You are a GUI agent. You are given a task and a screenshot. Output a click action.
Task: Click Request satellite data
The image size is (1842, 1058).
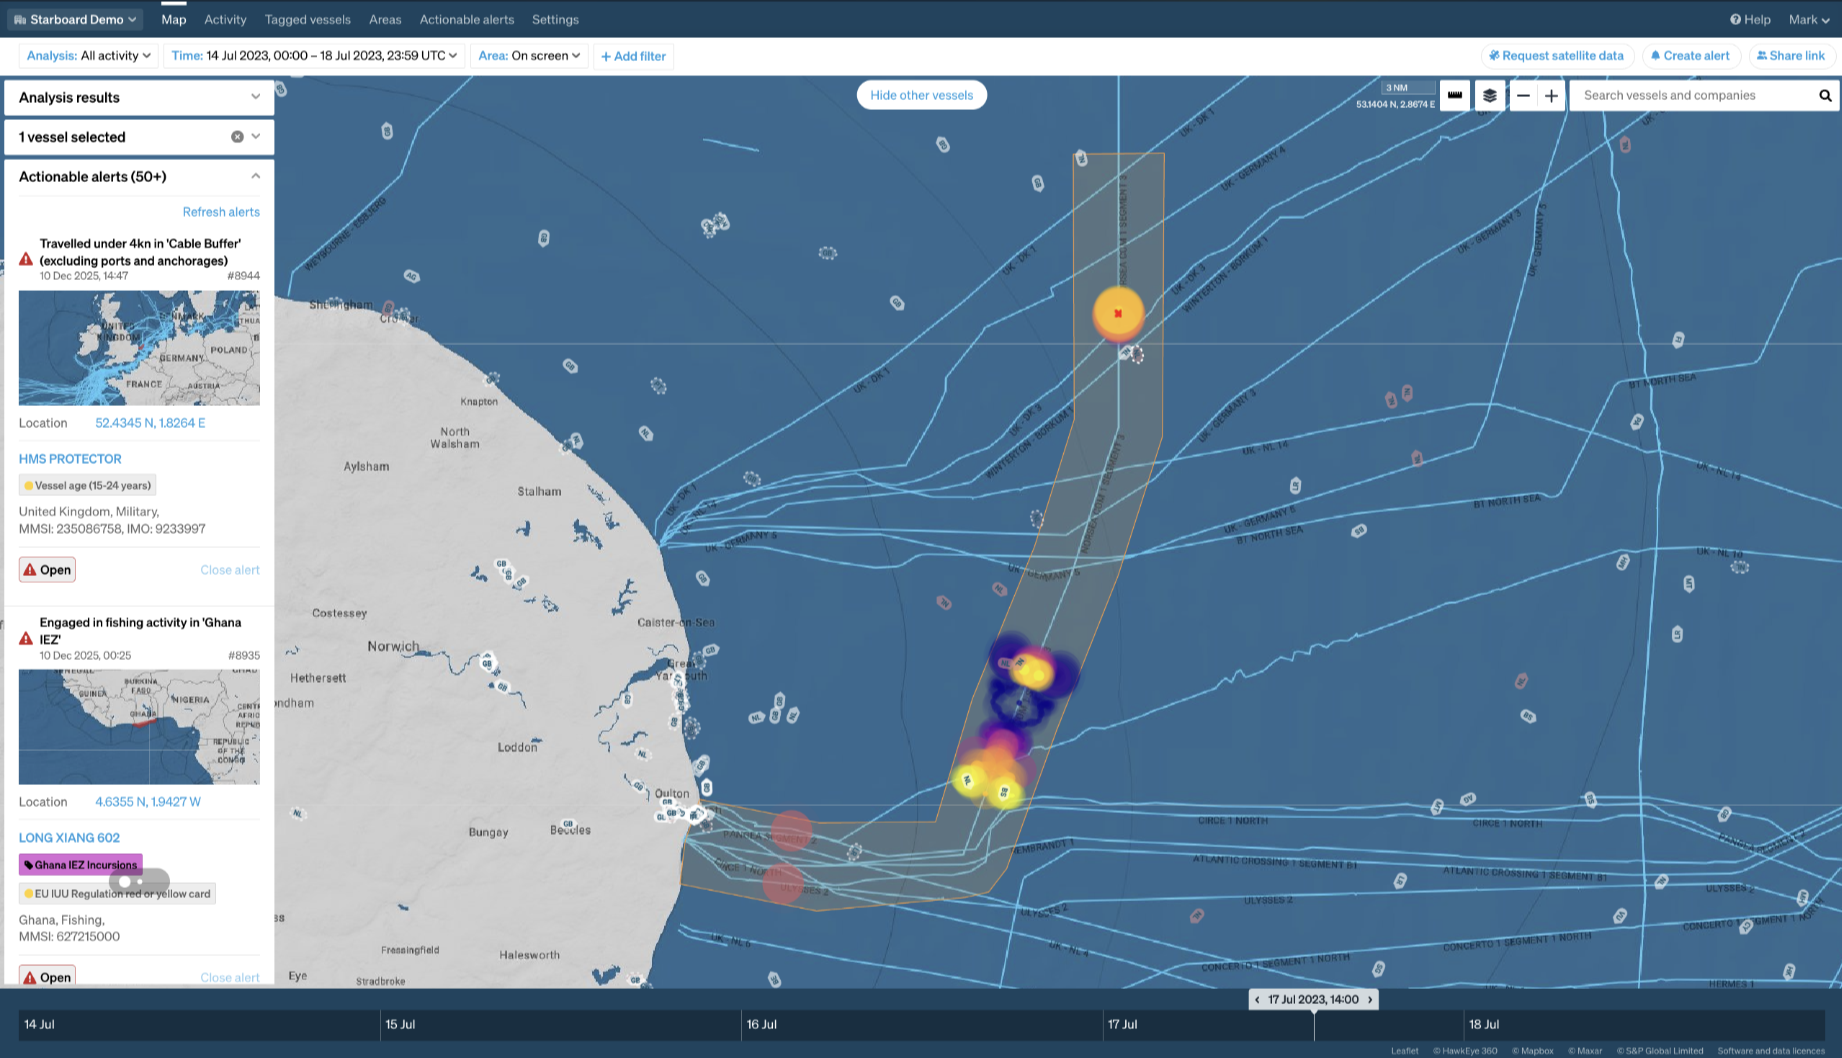(x=1557, y=56)
